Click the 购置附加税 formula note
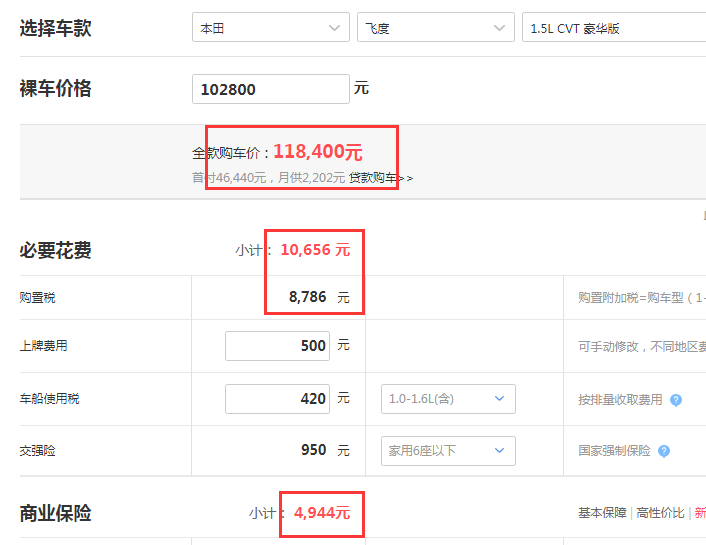Image resolution: width=706 pixels, height=545 pixels. pos(642,298)
